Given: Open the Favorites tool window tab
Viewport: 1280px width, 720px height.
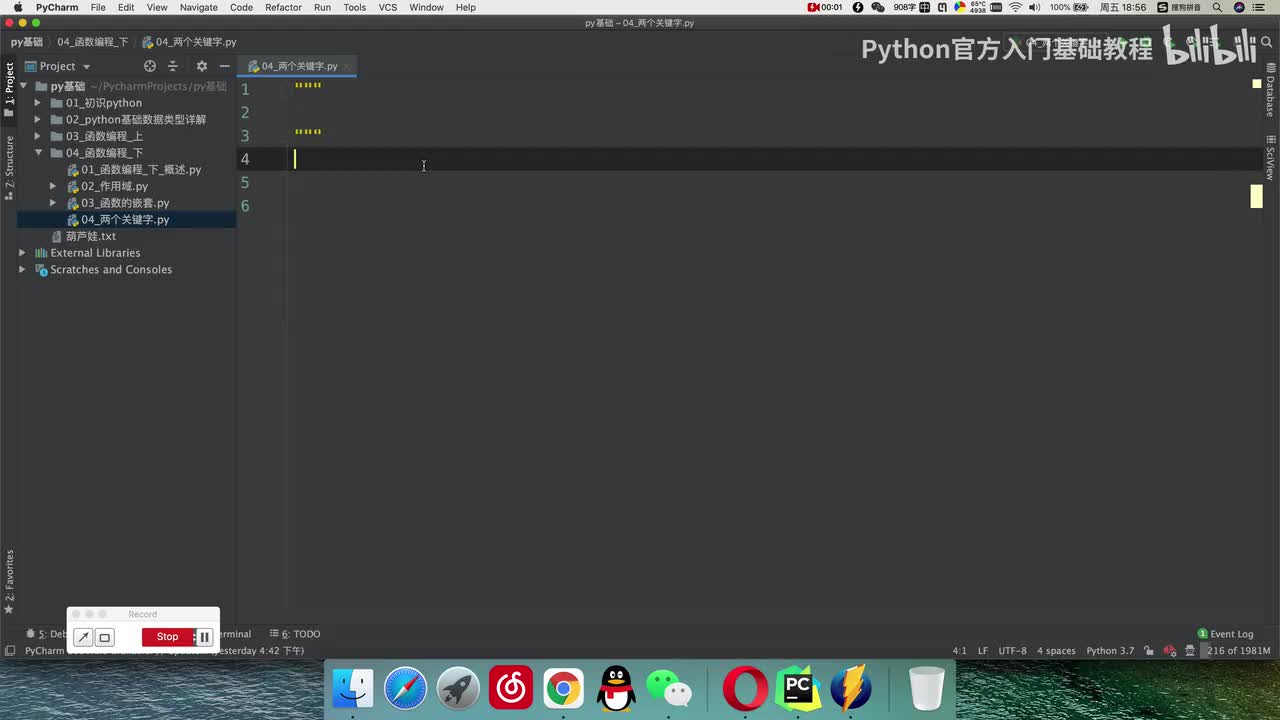Looking at the screenshot, I should 9,582.
